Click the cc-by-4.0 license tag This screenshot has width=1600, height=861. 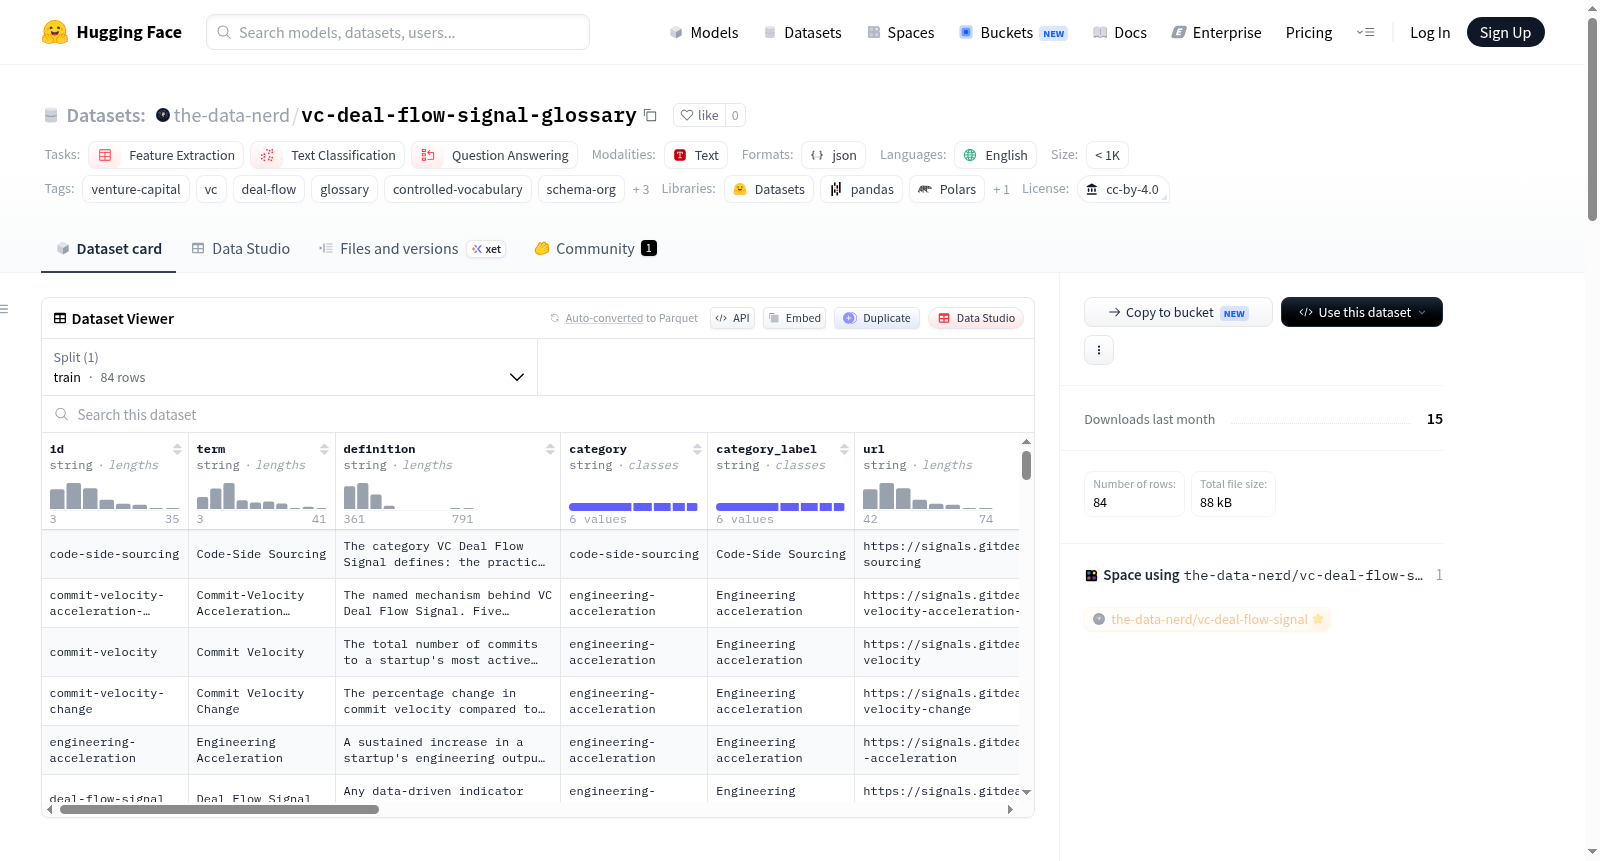click(x=1123, y=189)
